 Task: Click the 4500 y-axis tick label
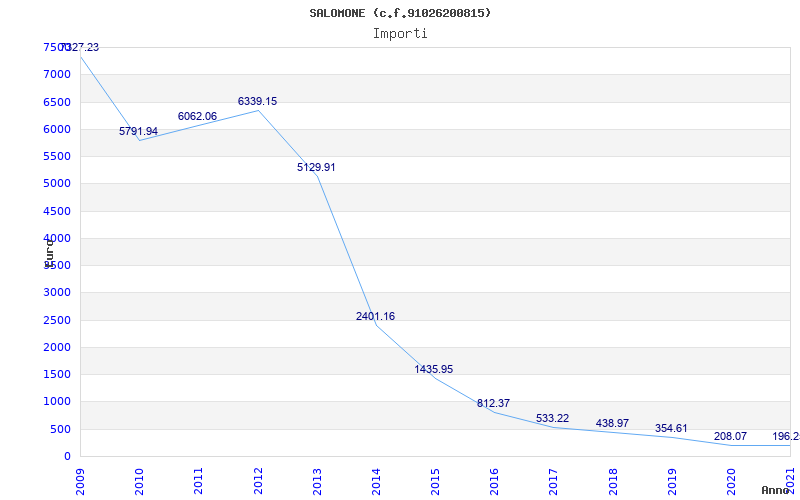tap(57, 211)
